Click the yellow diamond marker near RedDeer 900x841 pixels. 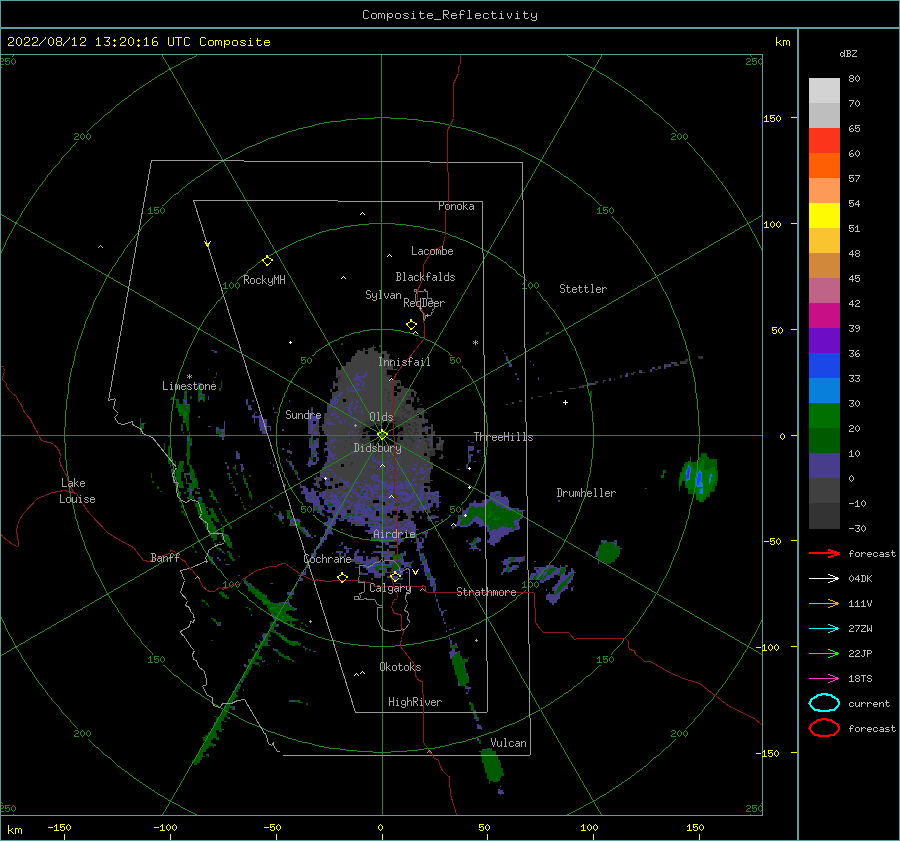(412, 325)
